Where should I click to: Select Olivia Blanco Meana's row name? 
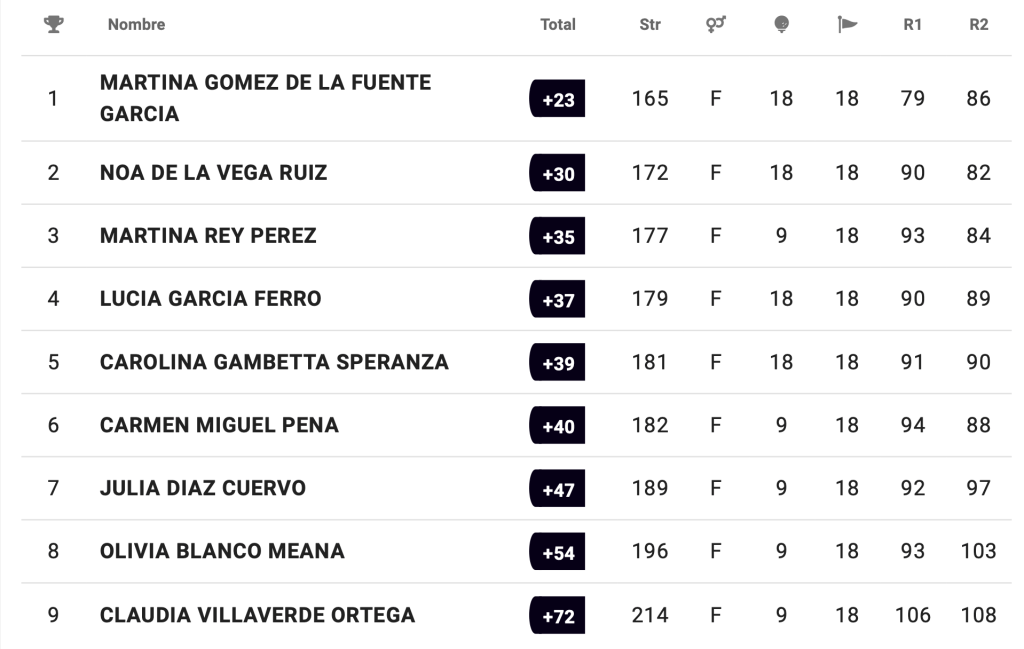tap(222, 551)
